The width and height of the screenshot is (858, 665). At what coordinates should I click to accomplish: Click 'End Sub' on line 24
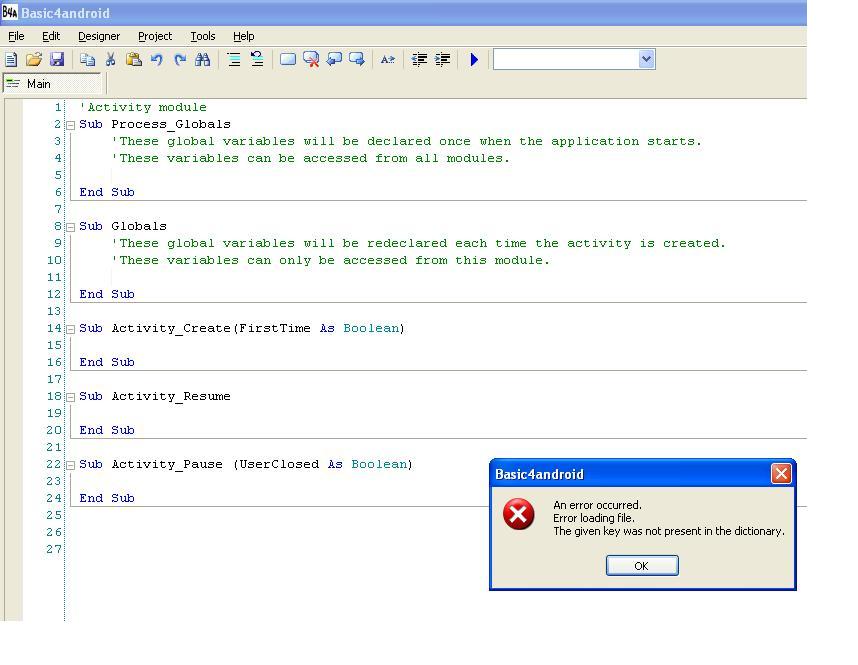click(x=107, y=498)
